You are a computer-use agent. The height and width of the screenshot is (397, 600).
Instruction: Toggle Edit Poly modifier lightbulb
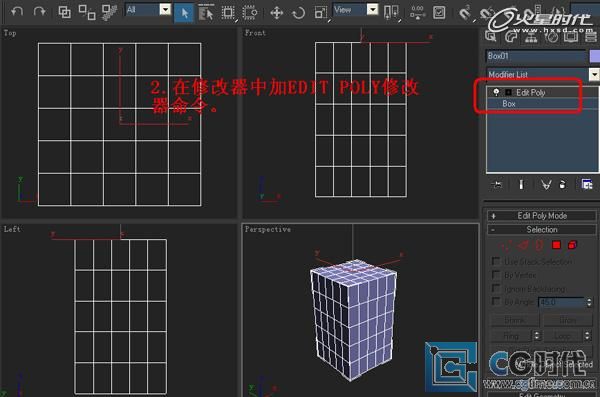coord(496,92)
